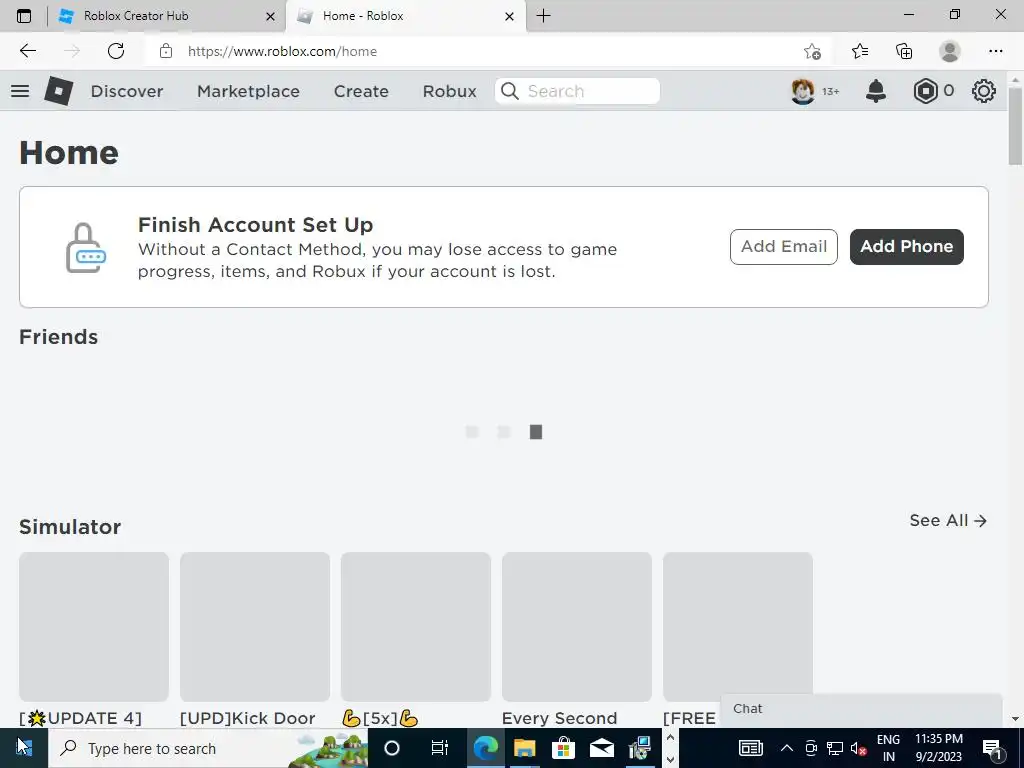Screen dimensions: 1024x768
Task: Open the Action Center notifications
Action: pos(992,748)
